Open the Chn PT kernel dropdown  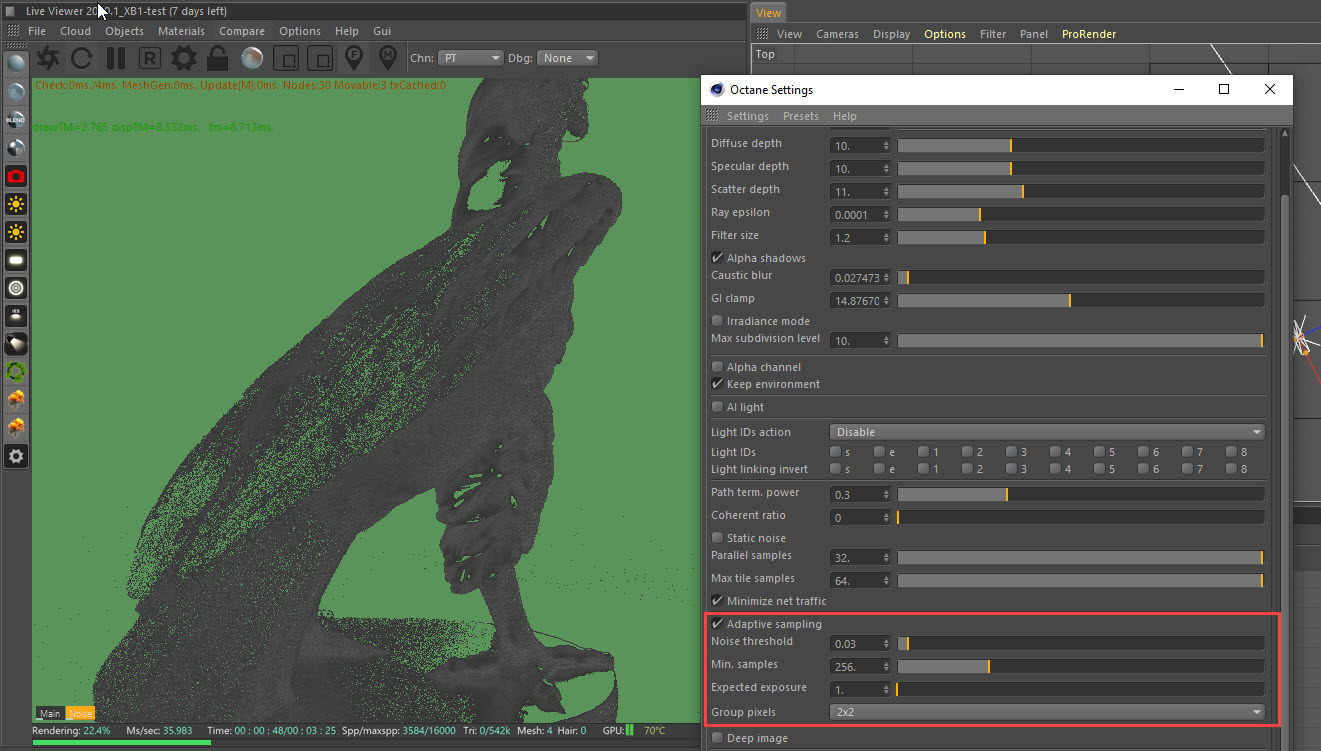(x=471, y=58)
